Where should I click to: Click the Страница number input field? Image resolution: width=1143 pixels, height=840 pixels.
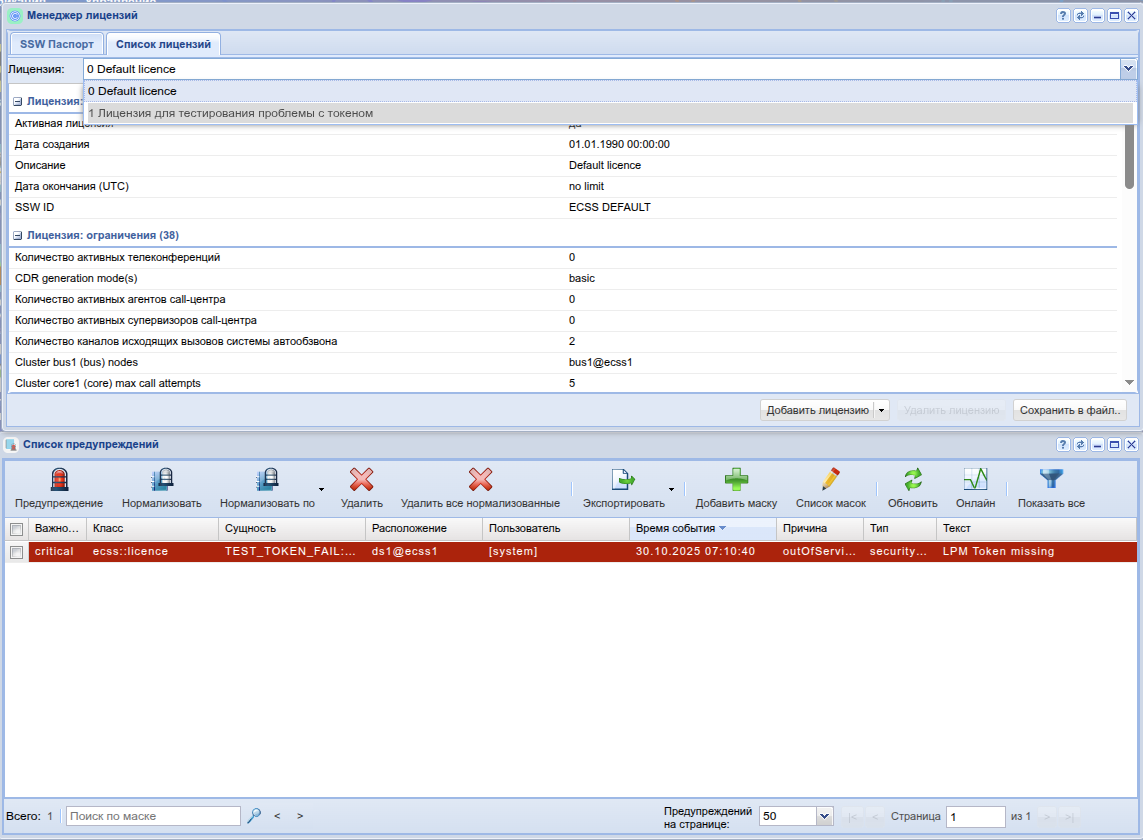coord(976,817)
